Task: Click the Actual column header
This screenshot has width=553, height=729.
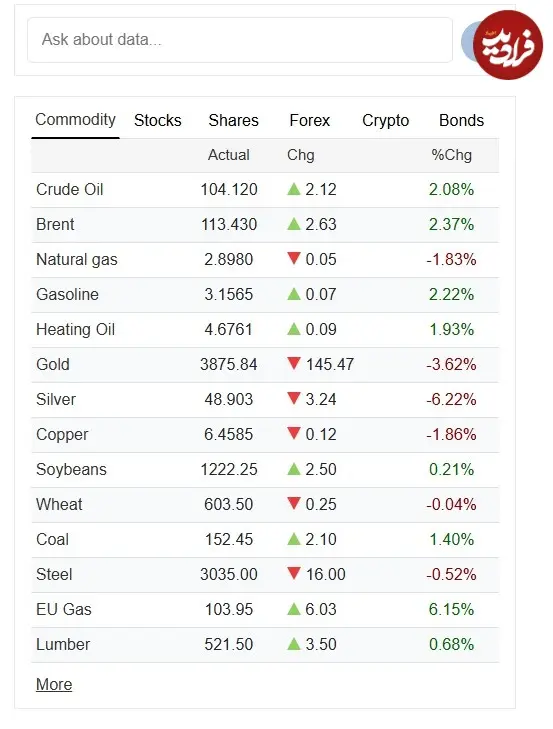Action: pyautogui.click(x=228, y=155)
